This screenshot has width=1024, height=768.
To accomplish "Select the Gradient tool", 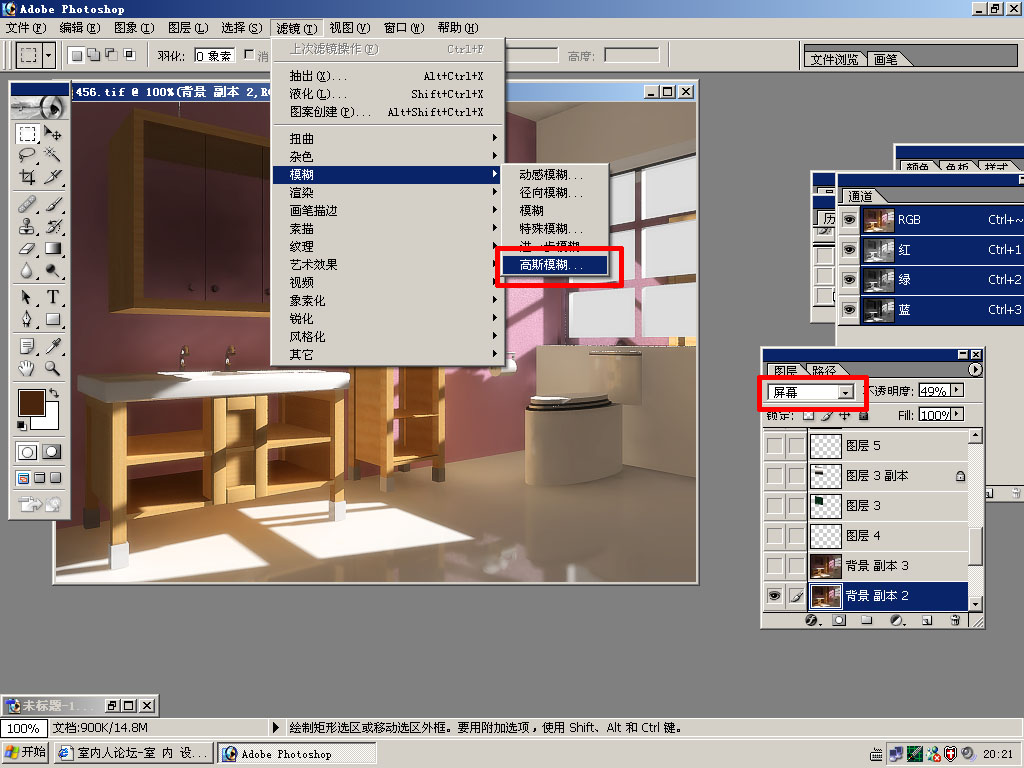I will click(x=53, y=249).
